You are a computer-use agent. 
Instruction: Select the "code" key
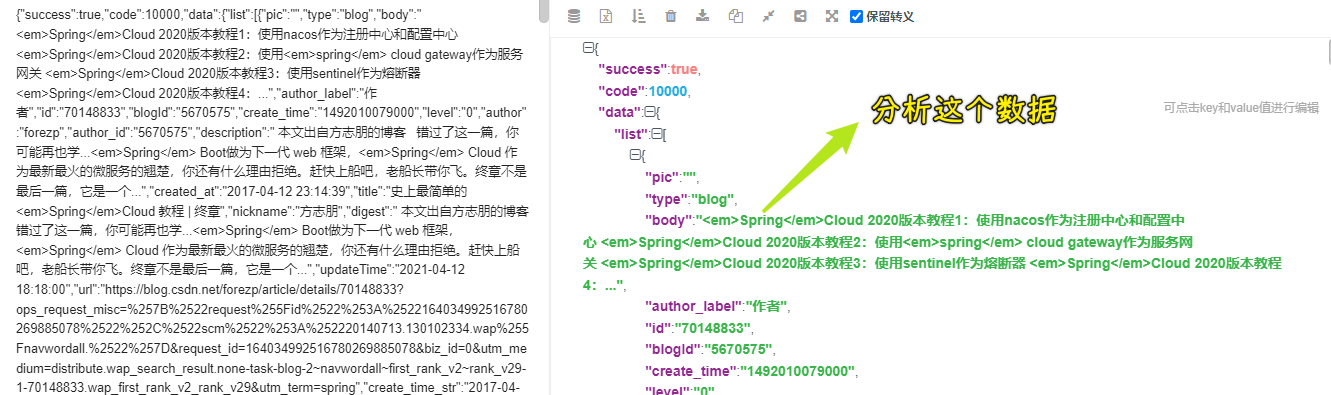click(620, 91)
